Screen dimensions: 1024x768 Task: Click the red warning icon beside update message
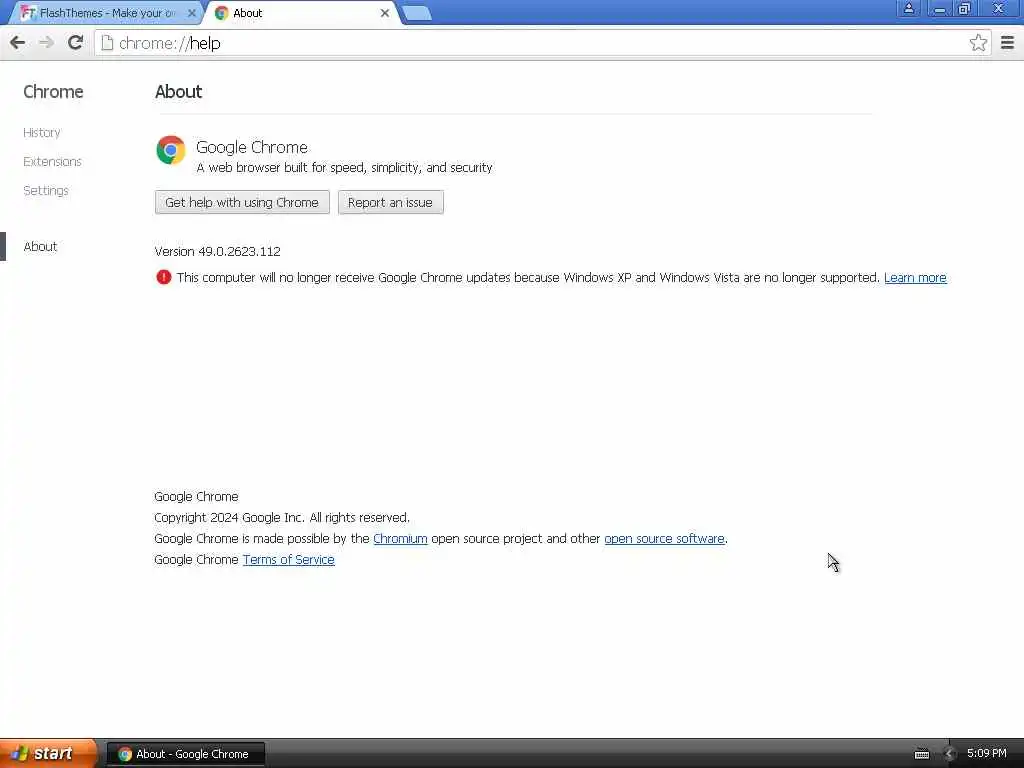tap(163, 277)
